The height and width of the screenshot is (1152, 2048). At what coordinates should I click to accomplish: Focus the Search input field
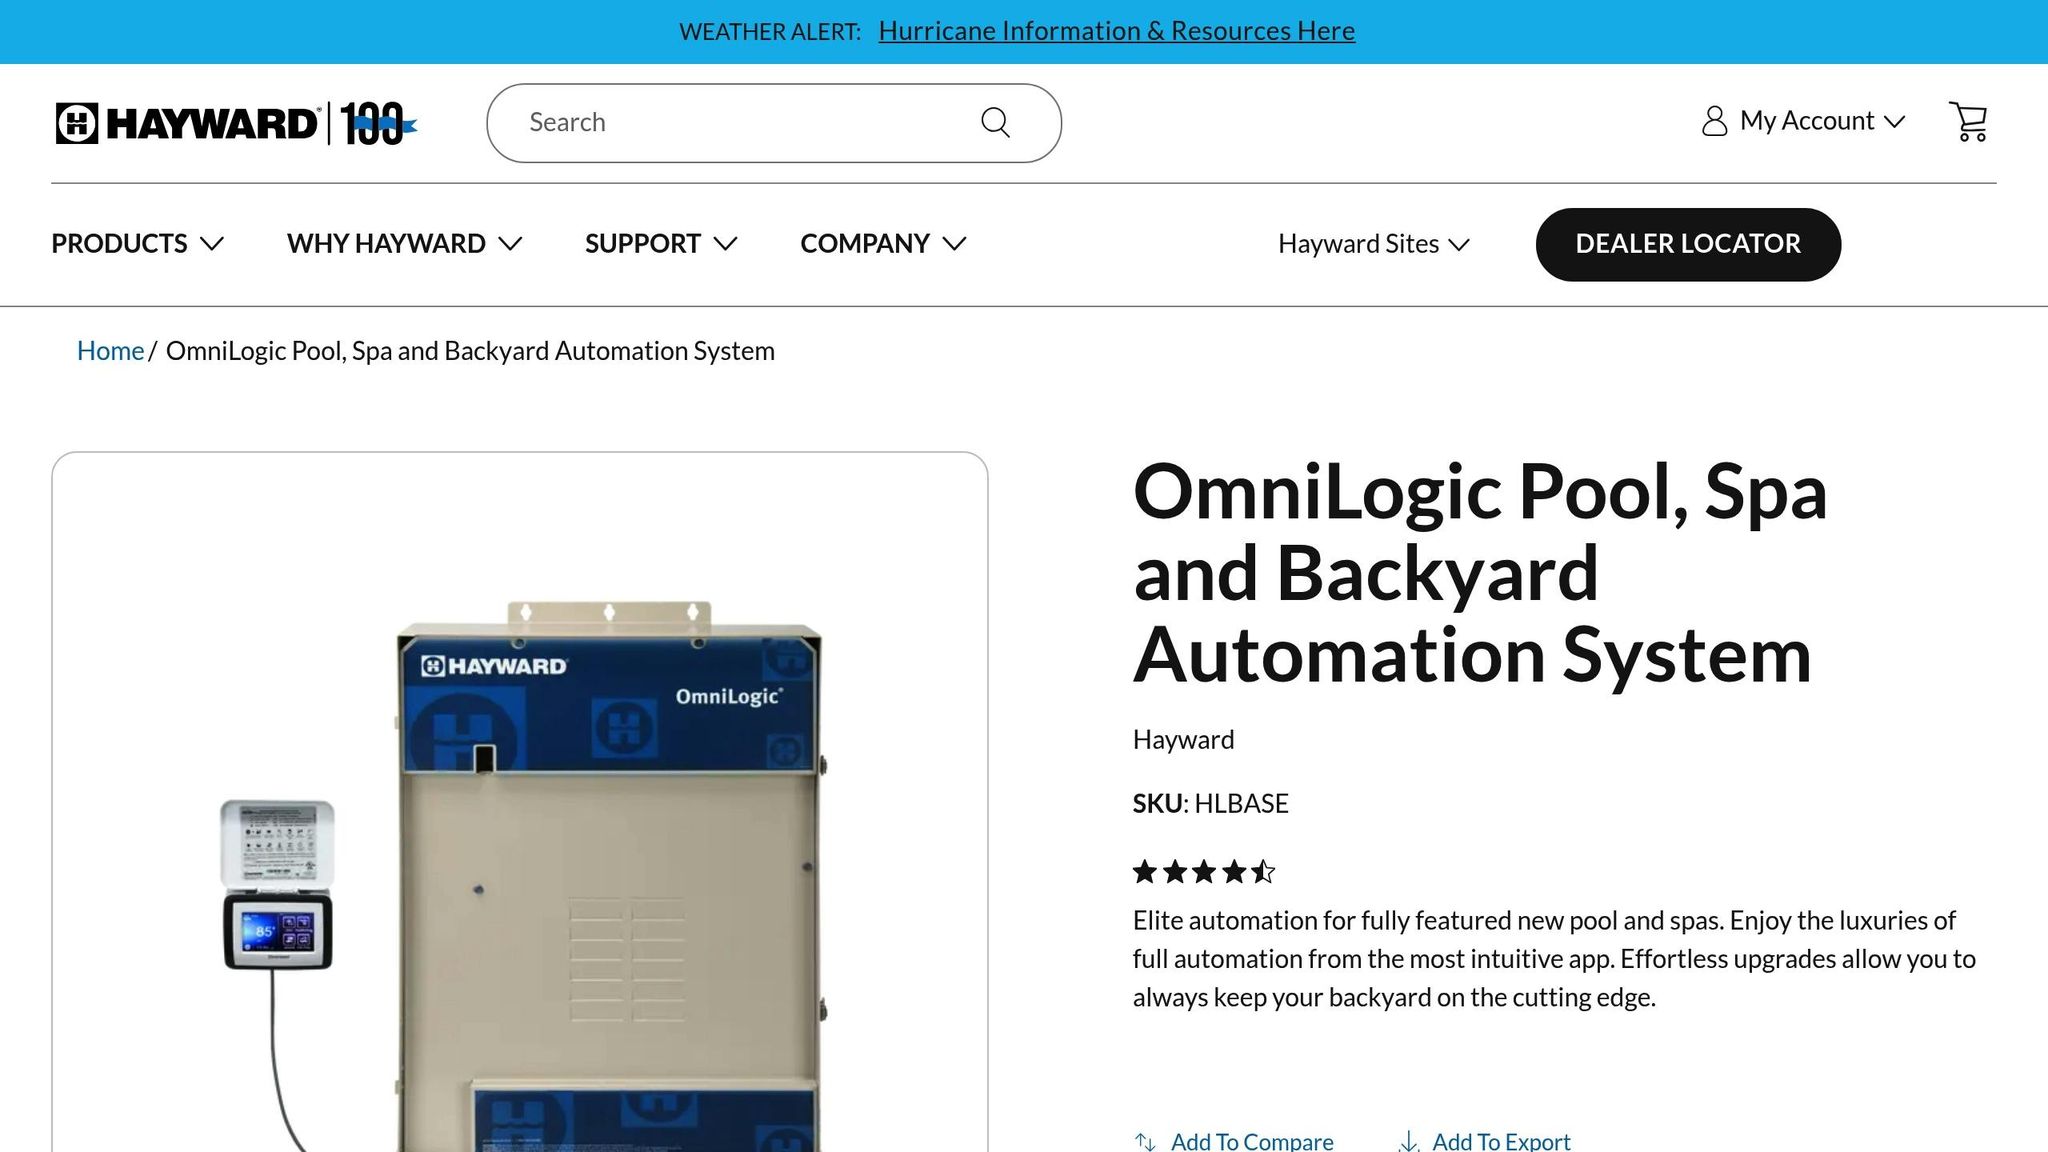pyautogui.click(x=745, y=122)
